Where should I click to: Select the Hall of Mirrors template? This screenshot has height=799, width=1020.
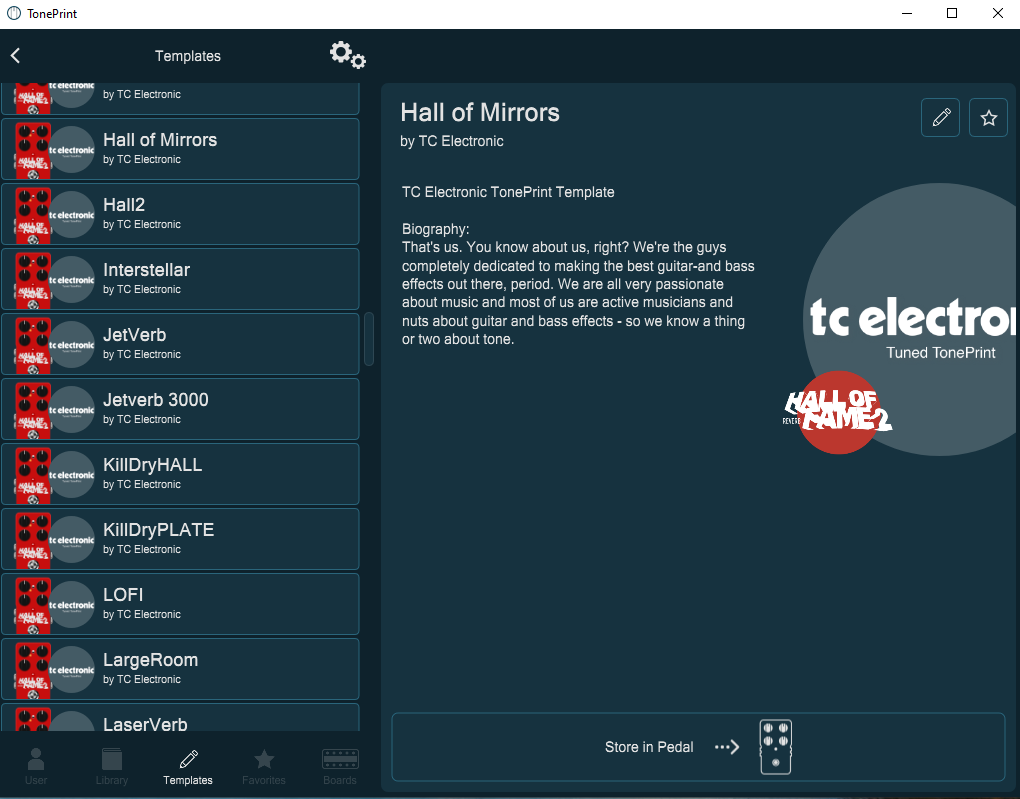pyautogui.click(x=180, y=149)
